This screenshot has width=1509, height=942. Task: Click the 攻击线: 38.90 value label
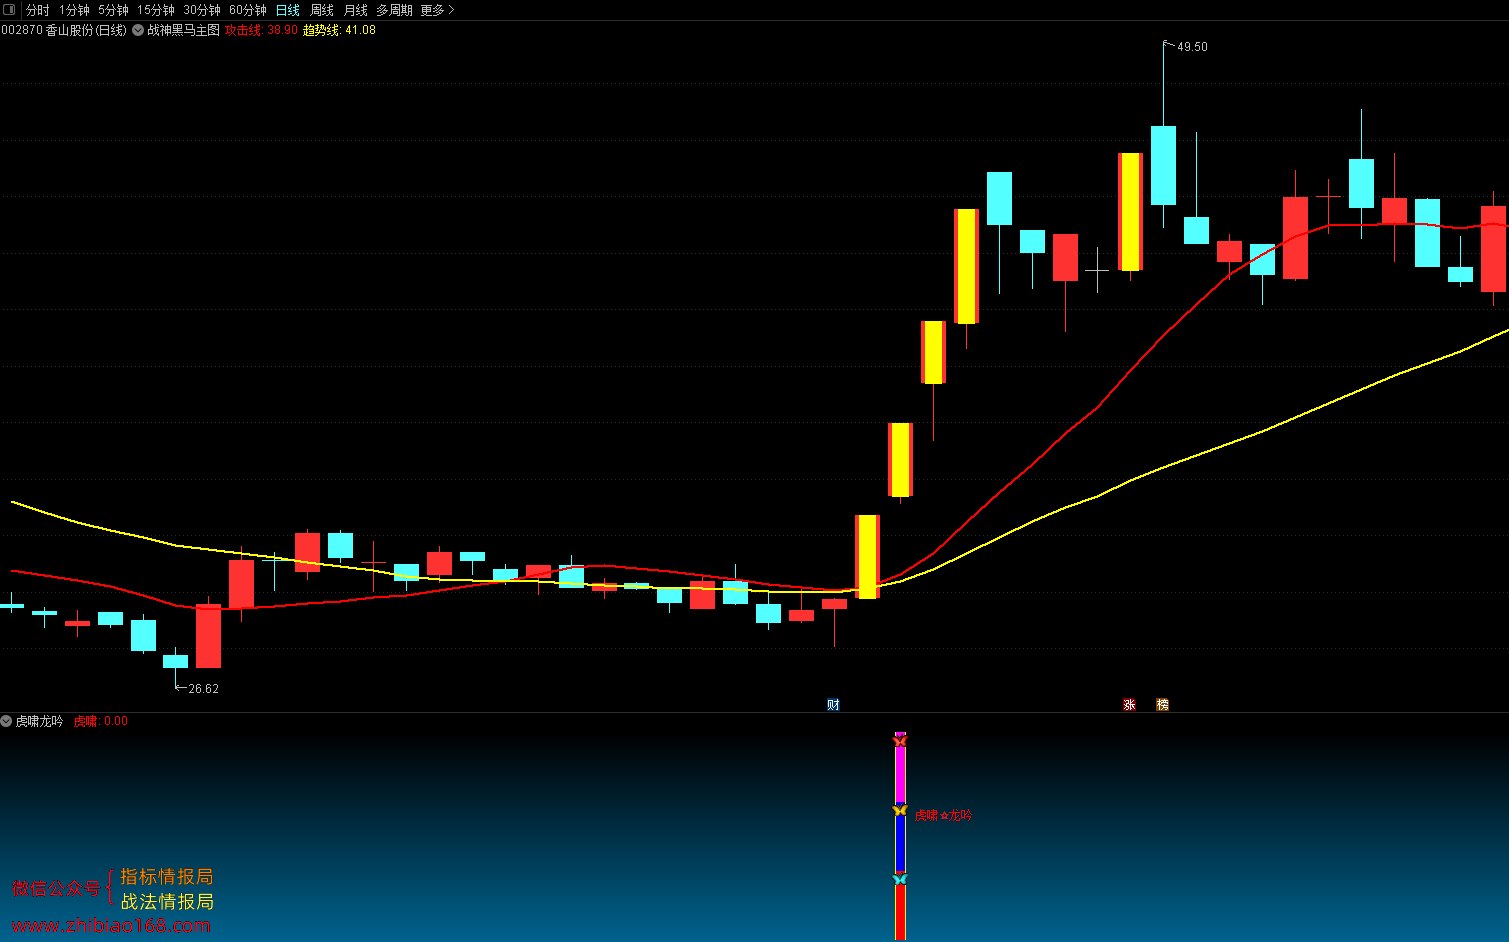[x=261, y=30]
